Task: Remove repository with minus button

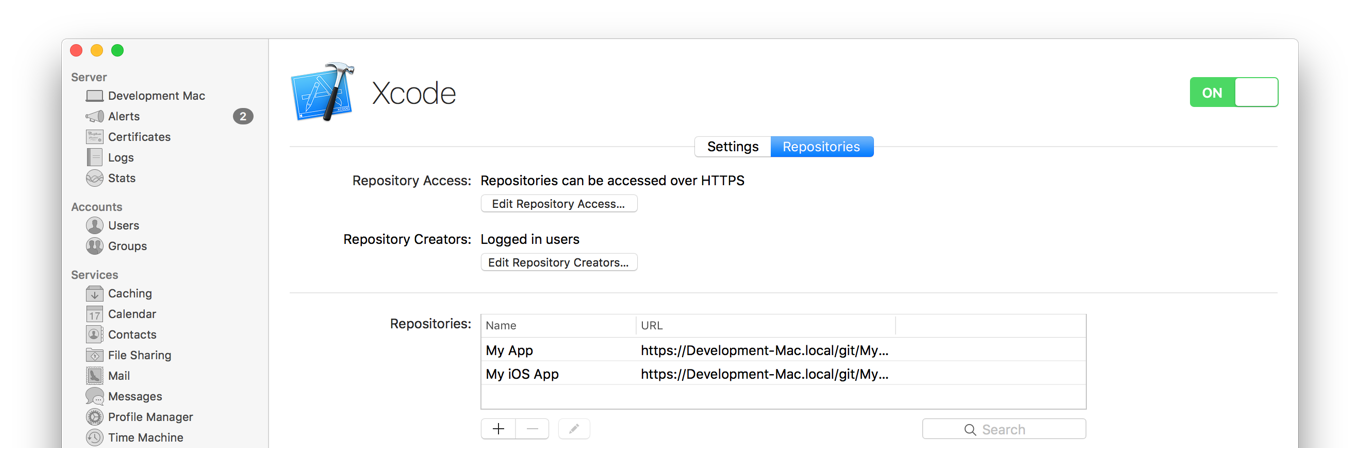Action: (x=532, y=429)
